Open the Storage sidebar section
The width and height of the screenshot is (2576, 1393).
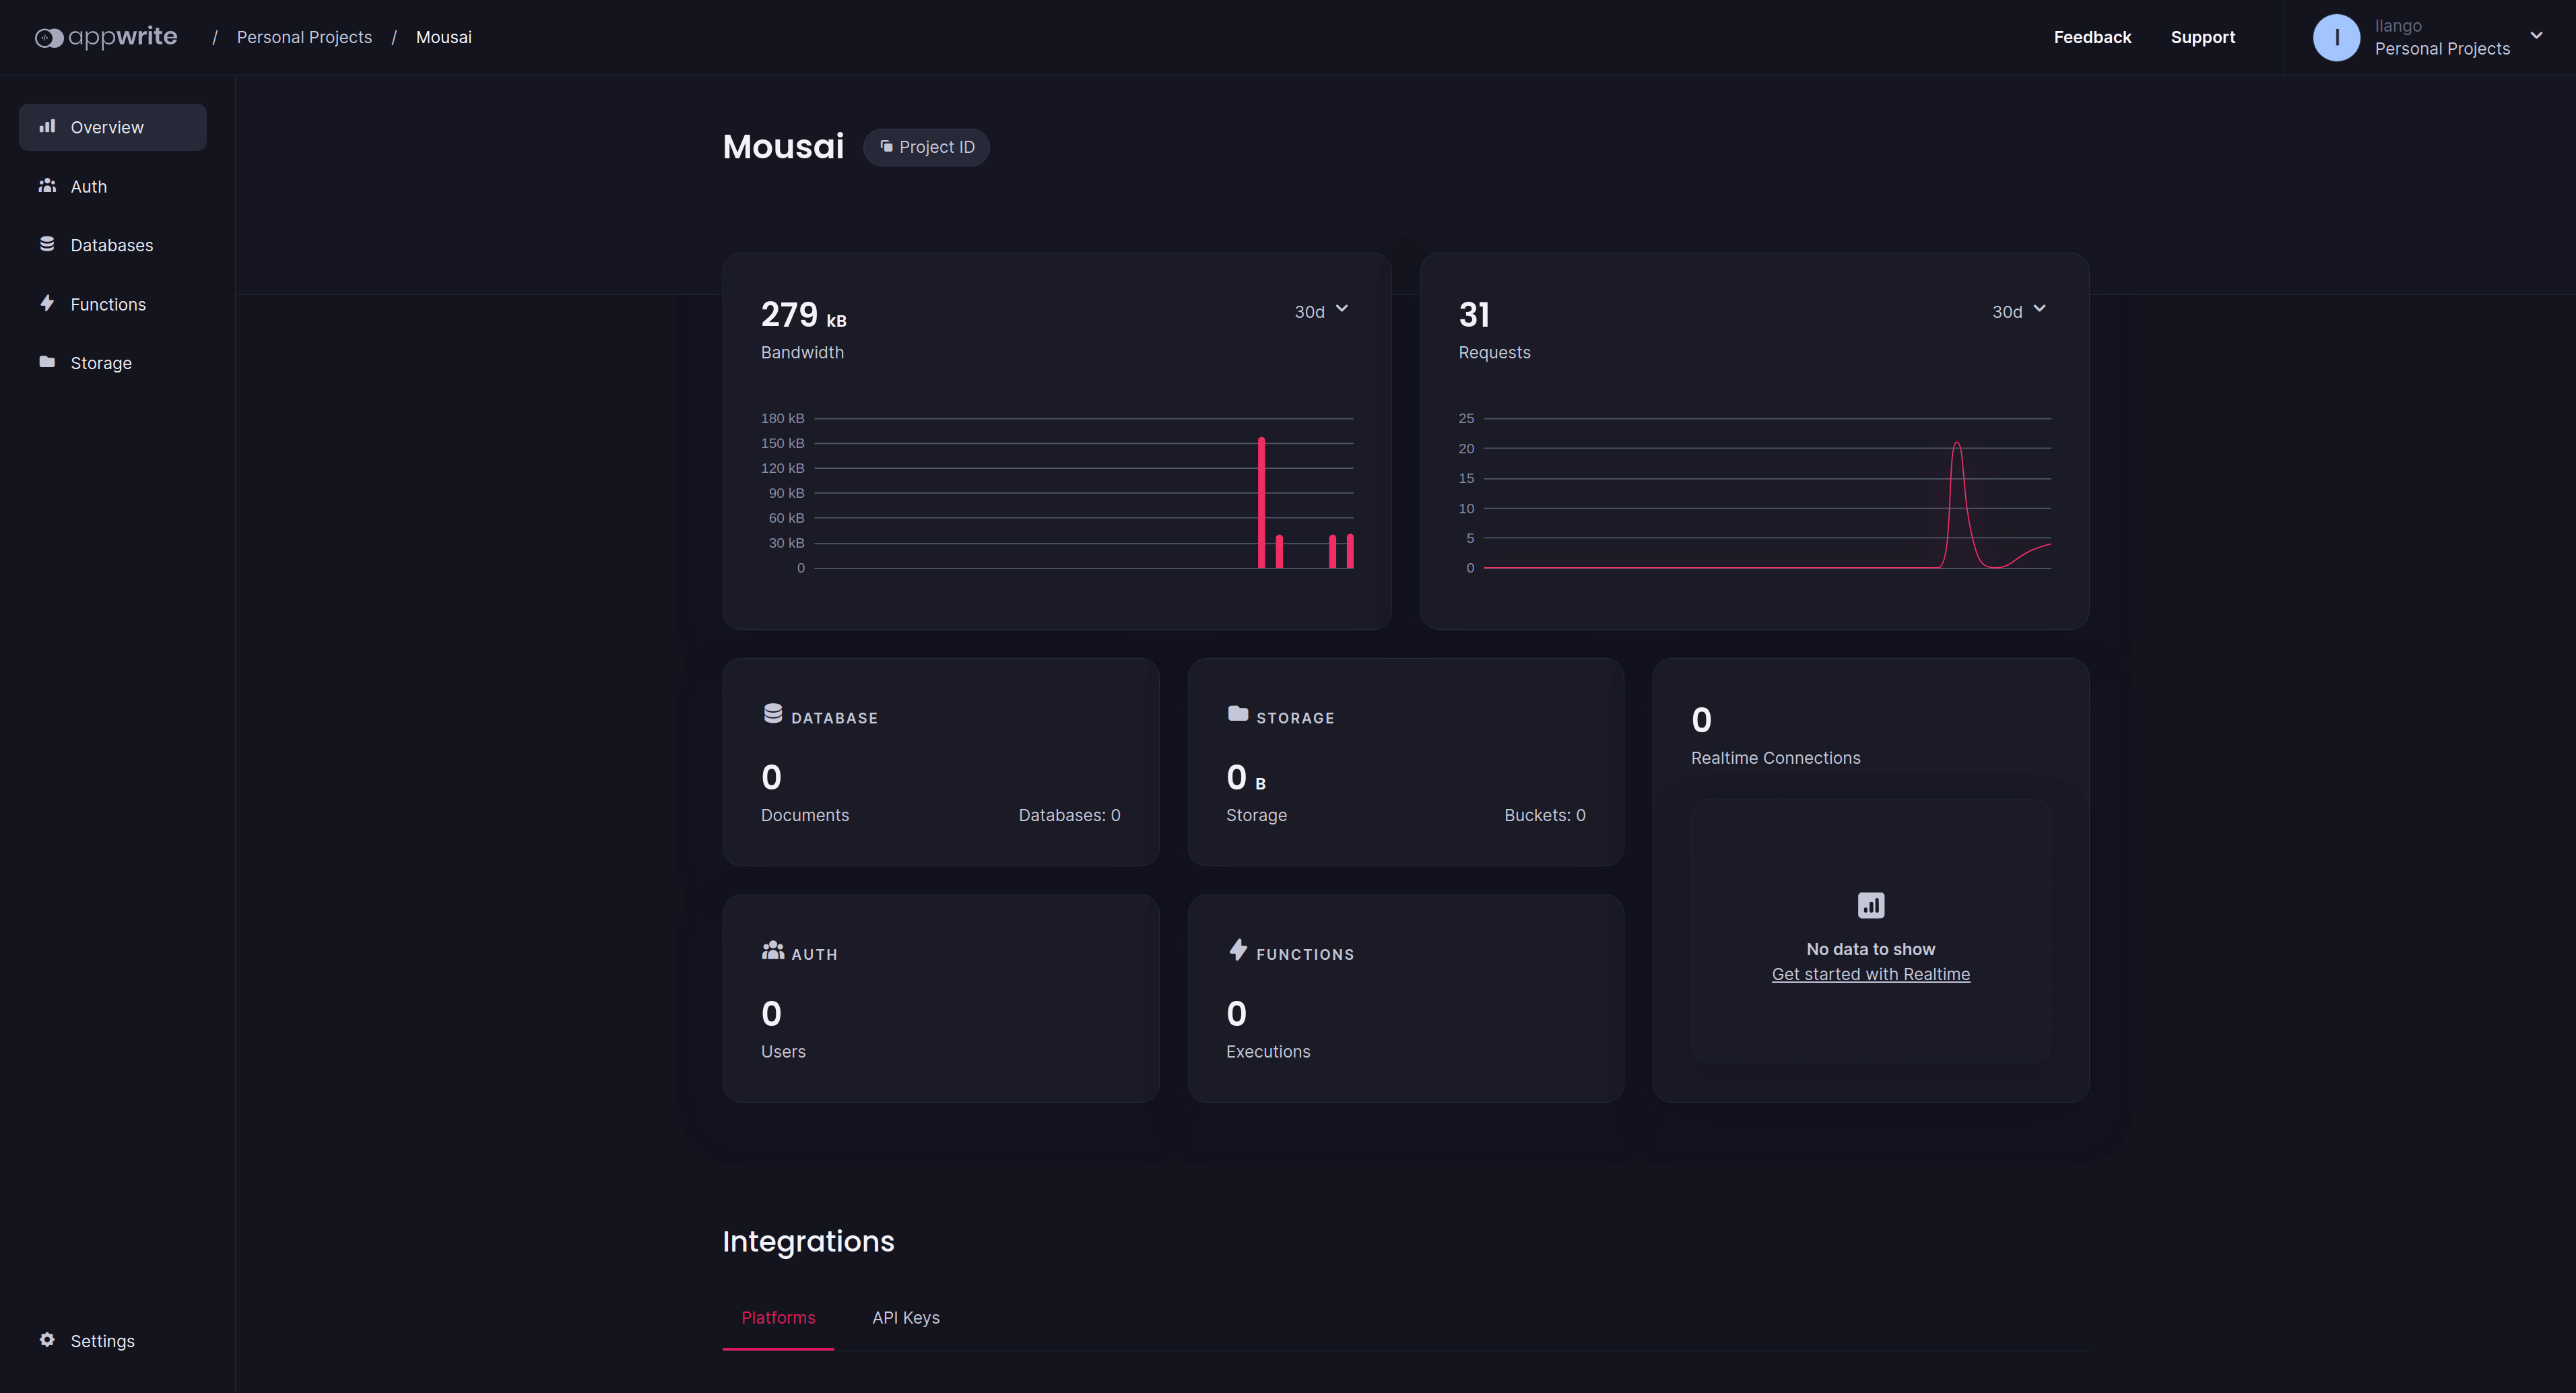point(100,363)
